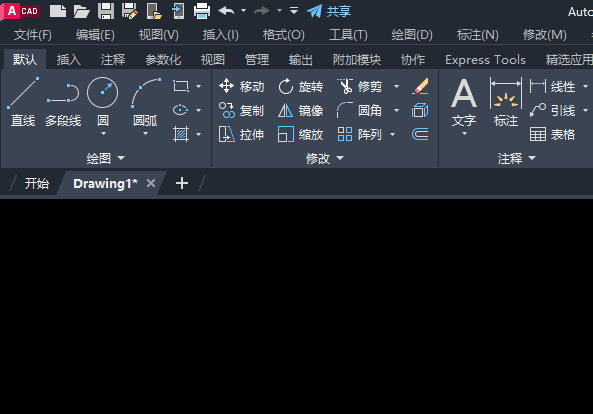Click the 圆角 fillet tool
The image size is (593, 414).
[360, 110]
